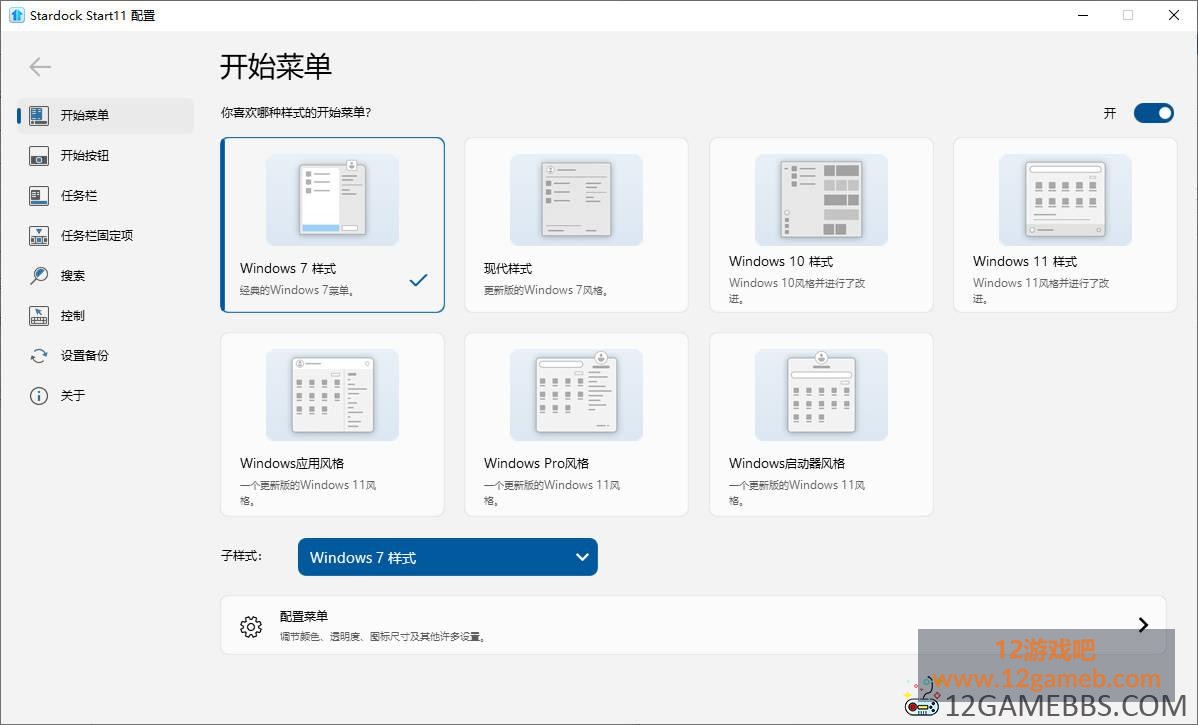Screen dimensions: 1198x725
Task: Click the 任务栏固定项 sidebar icon
Action: click(x=39, y=236)
